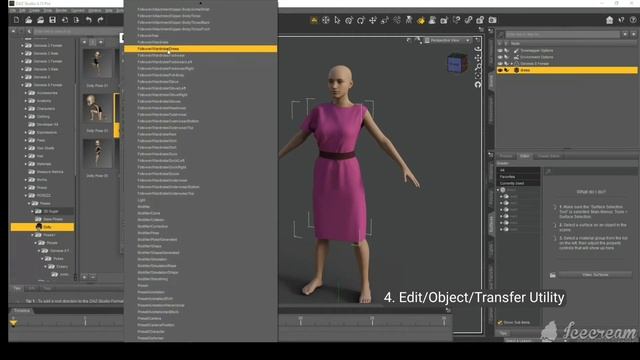Expand first surface group in Surfaces tree

coord(501,196)
